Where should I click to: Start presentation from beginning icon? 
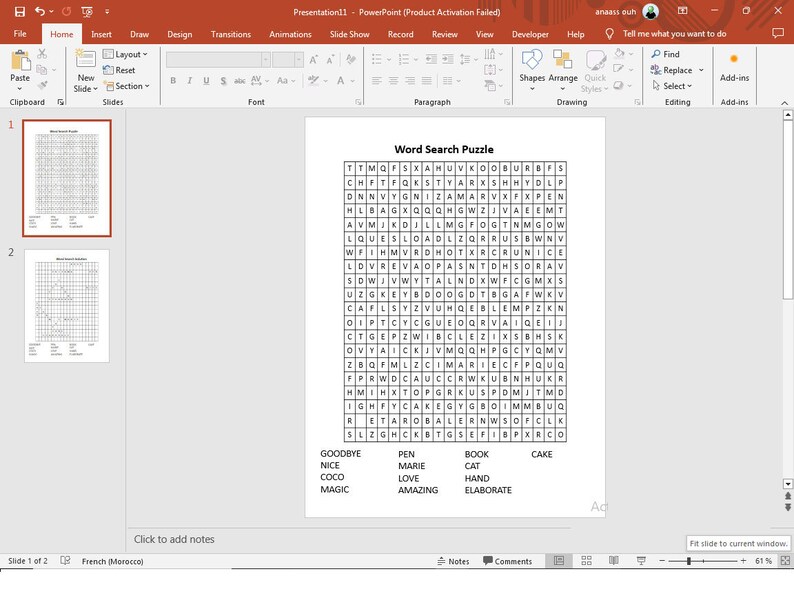pos(87,11)
